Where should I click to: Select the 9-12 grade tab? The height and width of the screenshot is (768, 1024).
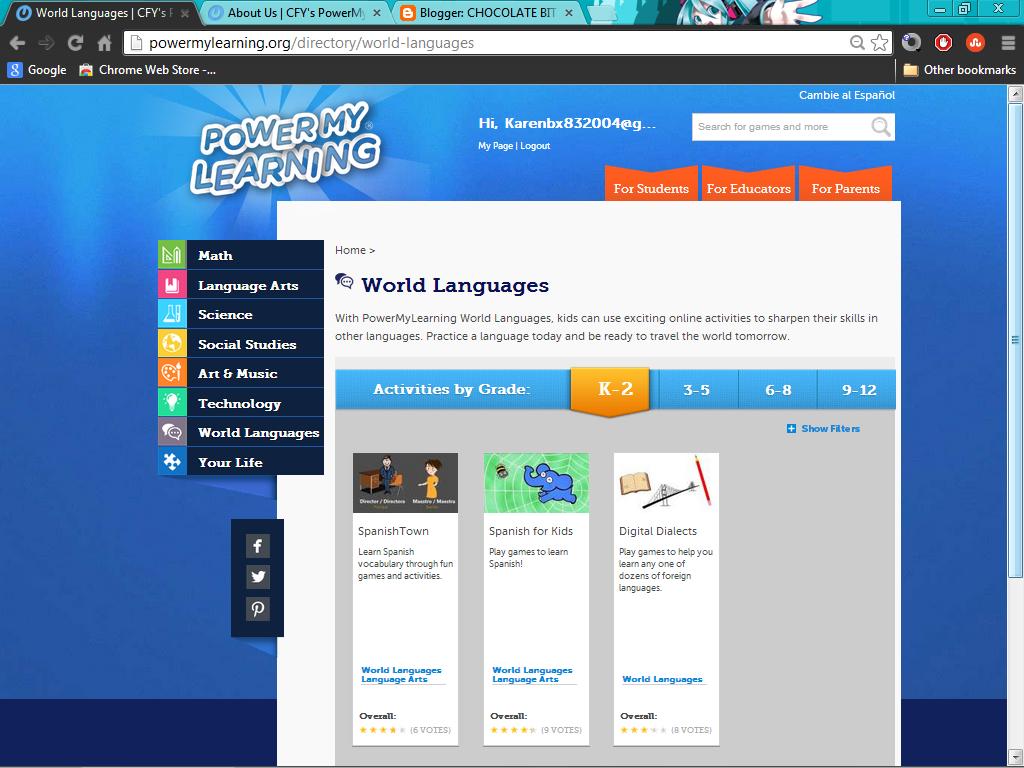click(x=857, y=390)
